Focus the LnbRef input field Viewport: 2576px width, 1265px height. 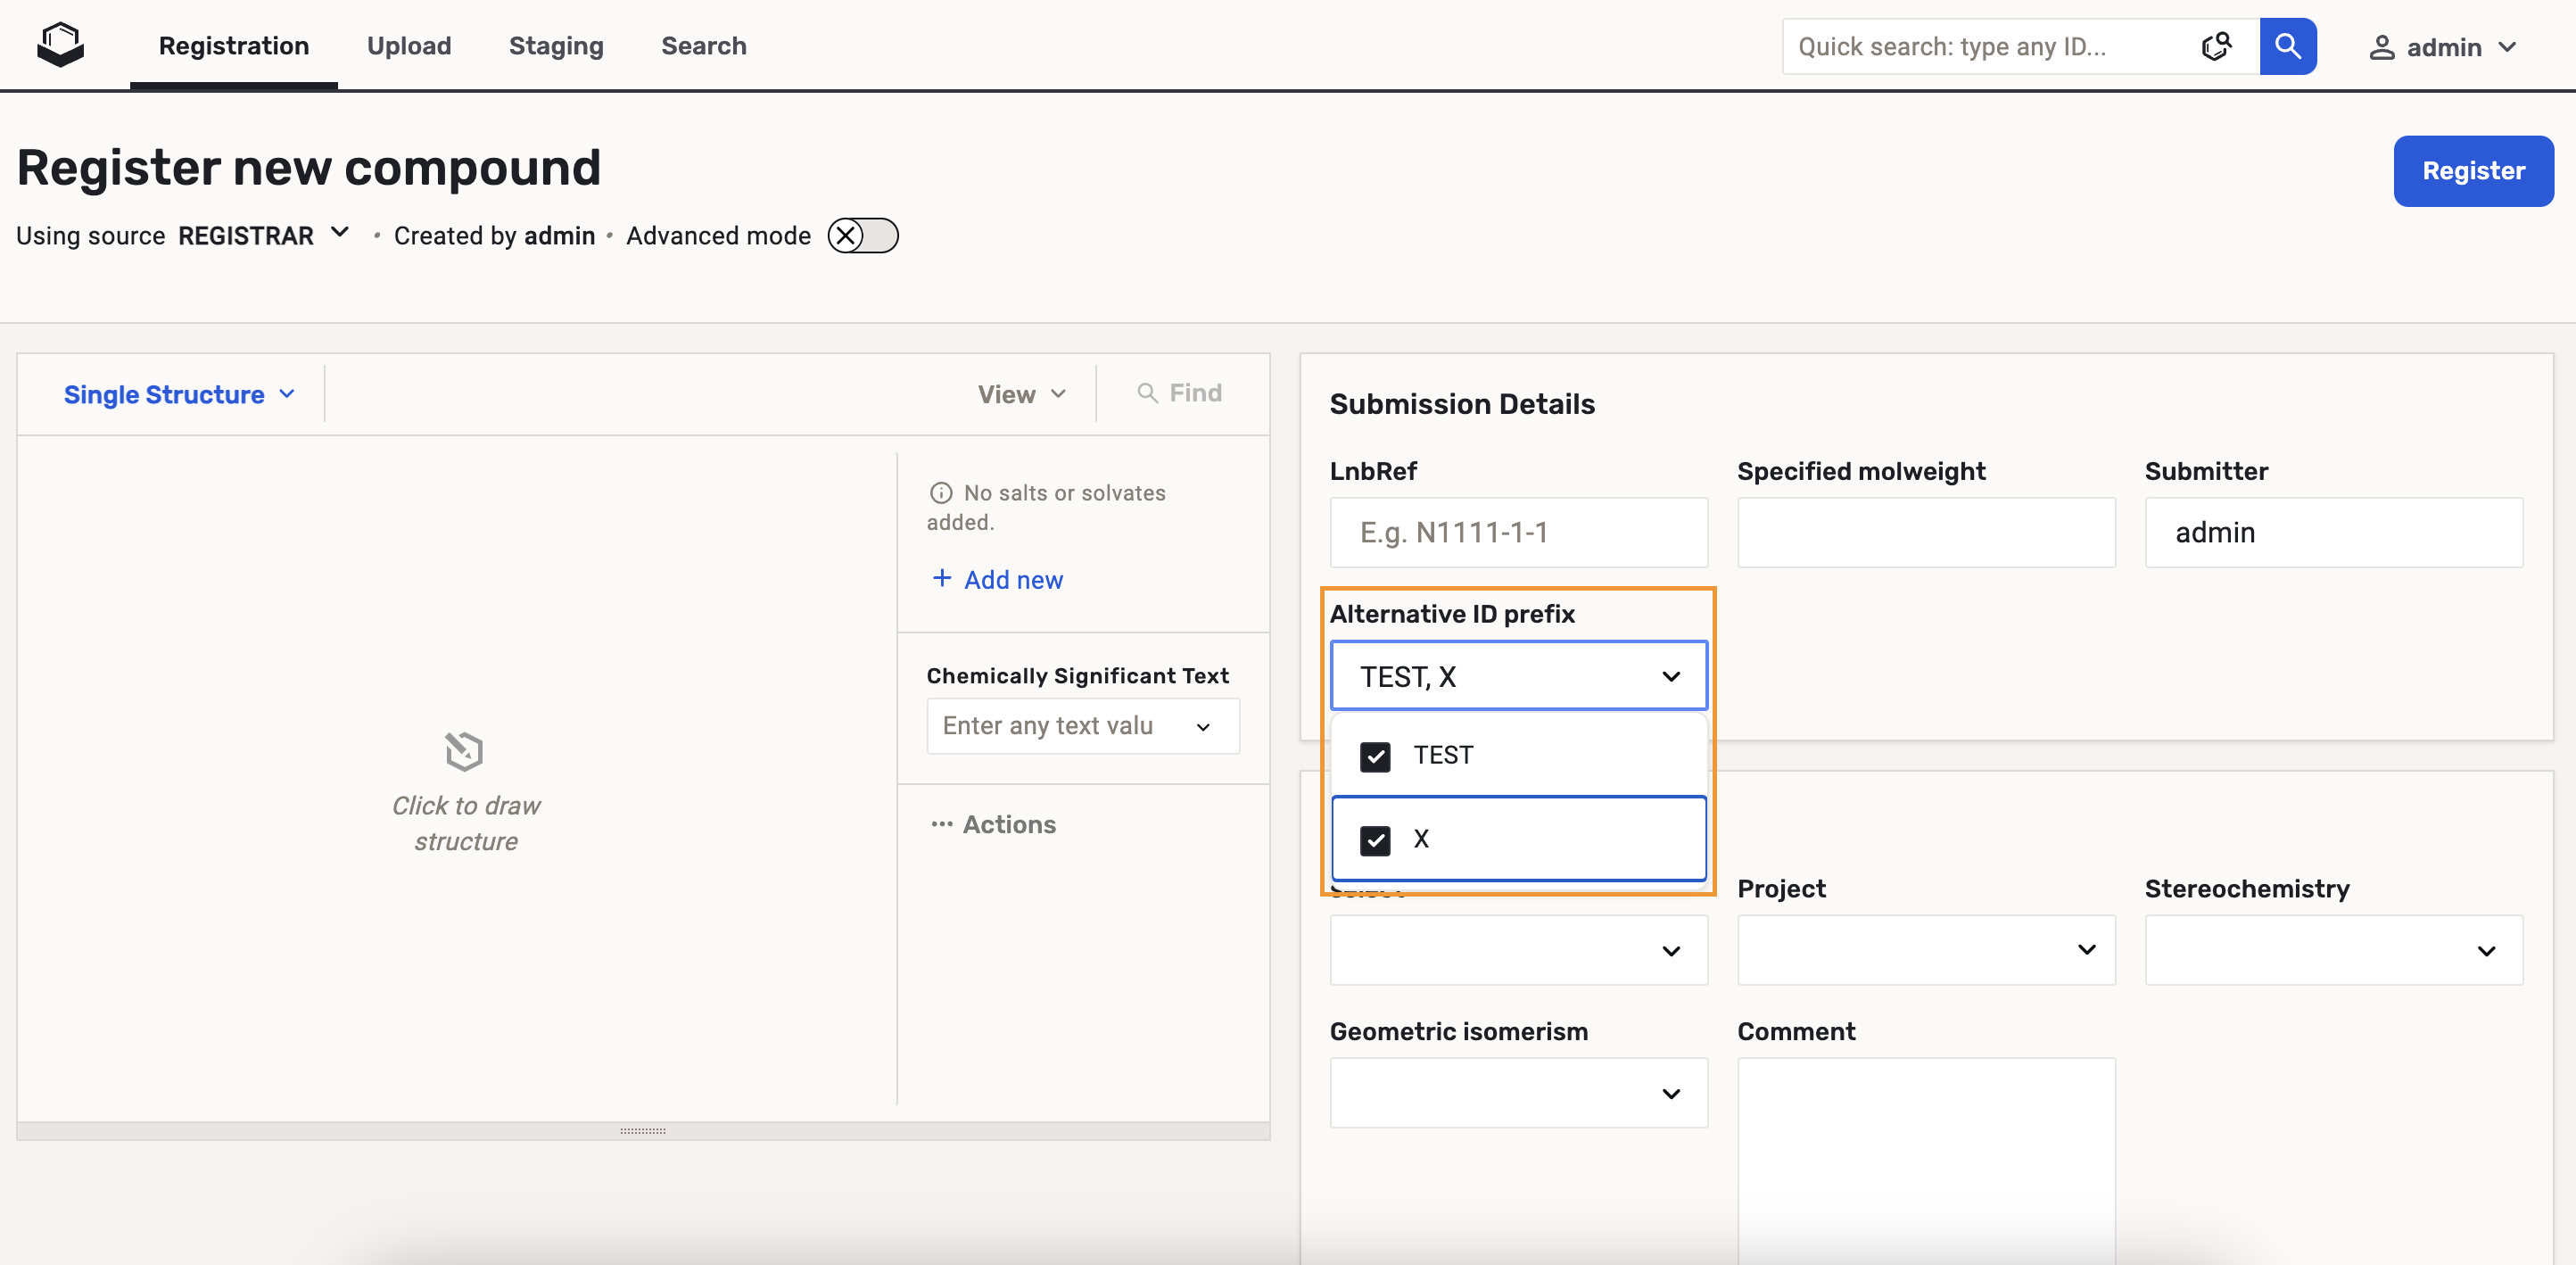1517,533
